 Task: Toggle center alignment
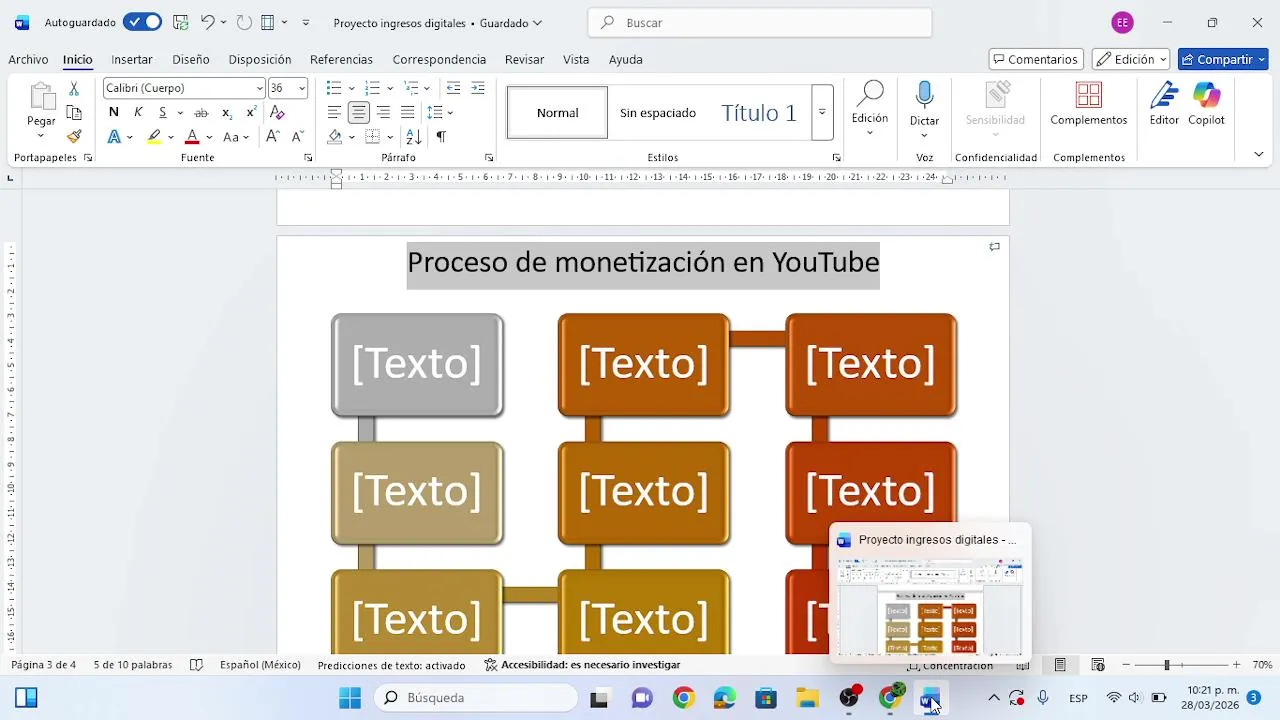[x=359, y=113]
